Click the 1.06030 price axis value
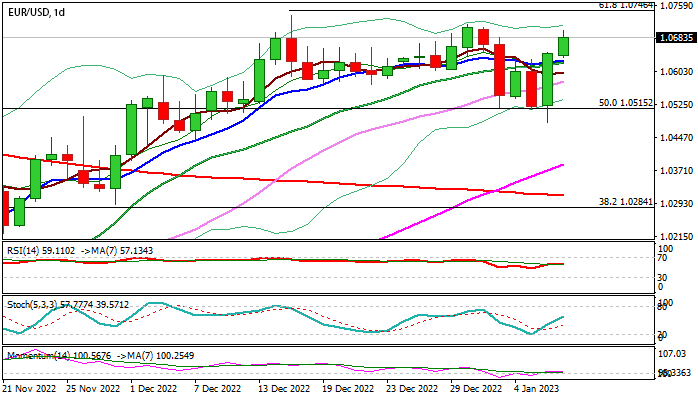This screenshot has width=698, height=398. (676, 71)
